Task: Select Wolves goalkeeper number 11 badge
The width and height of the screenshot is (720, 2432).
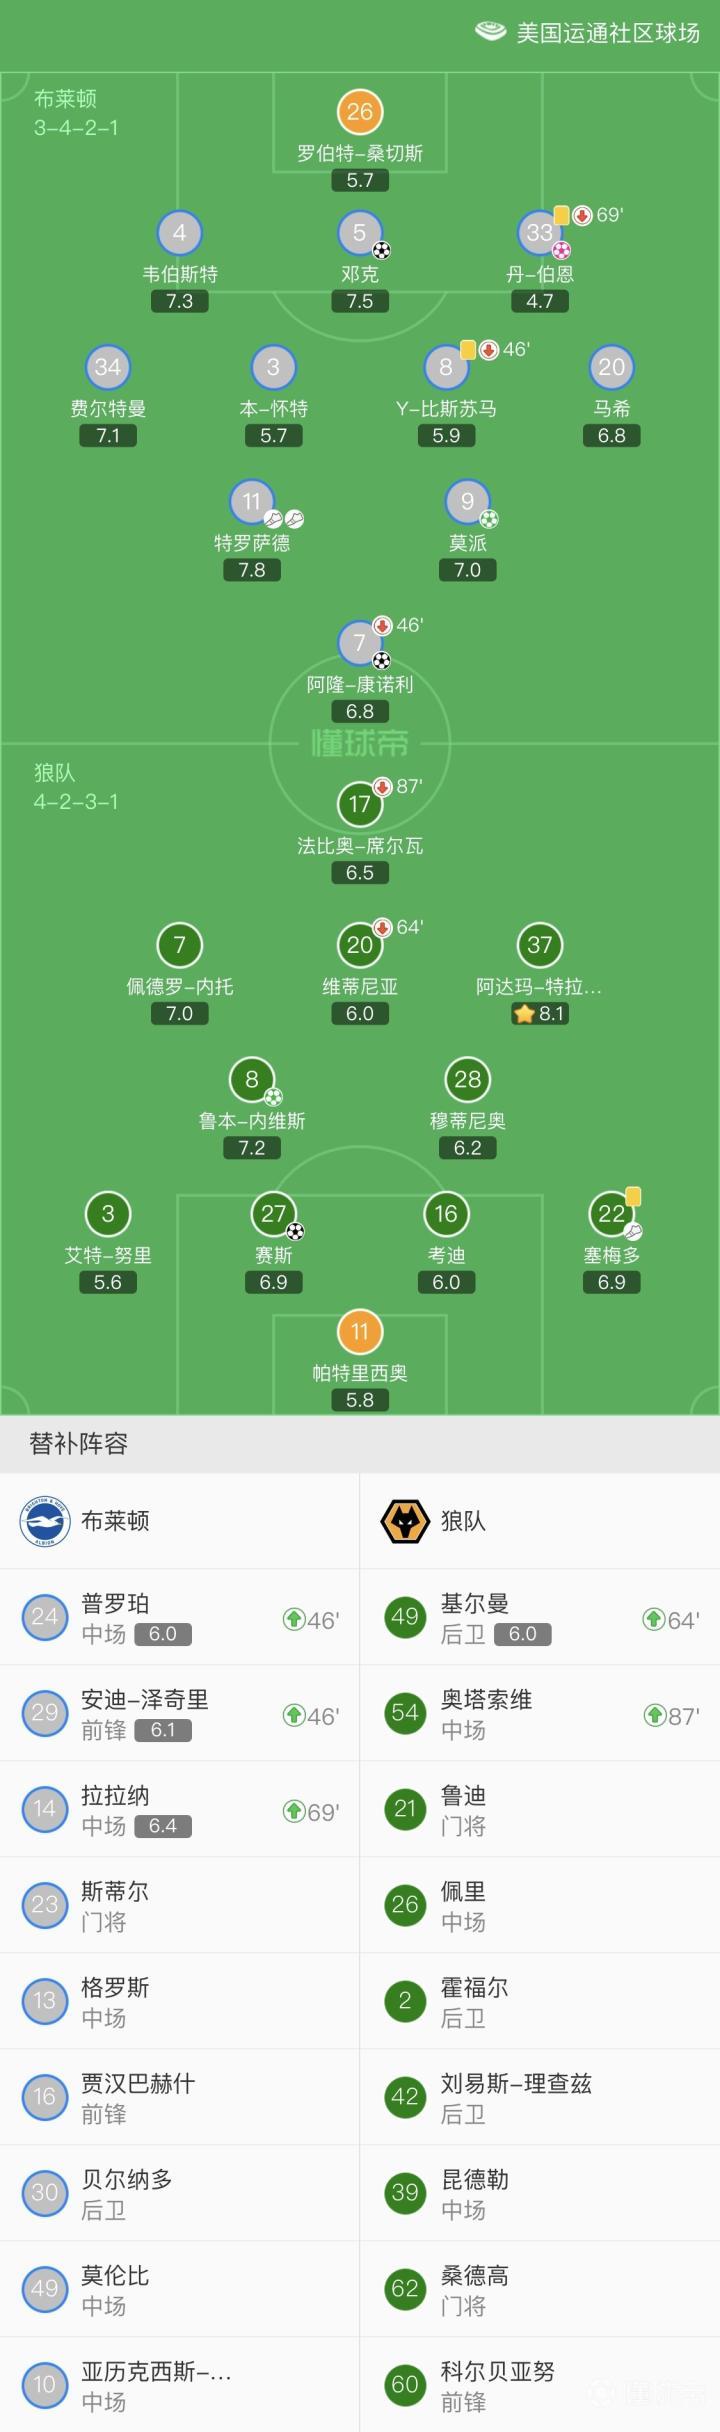Action: (359, 1332)
